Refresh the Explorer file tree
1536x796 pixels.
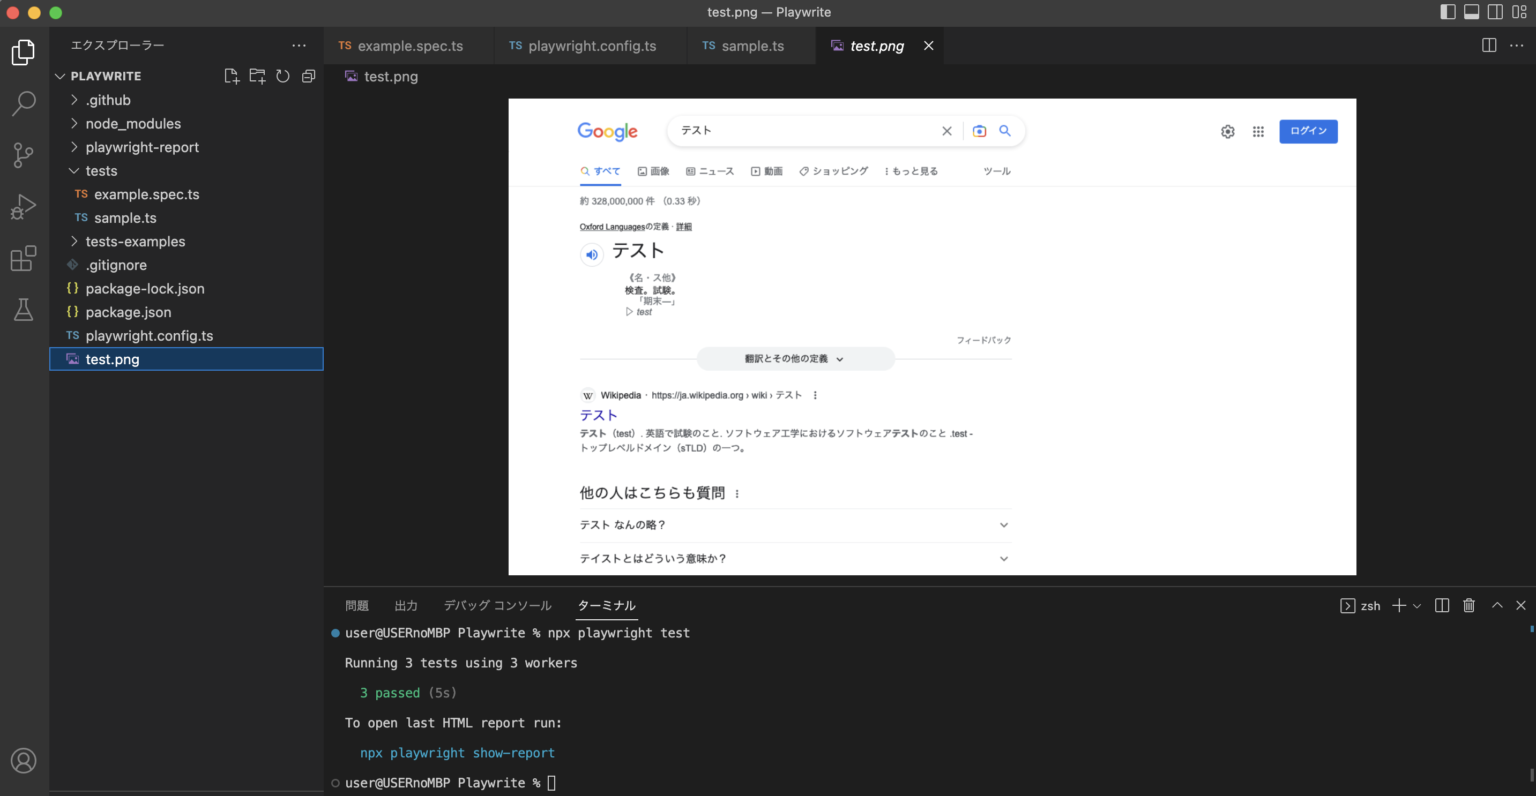[282, 75]
